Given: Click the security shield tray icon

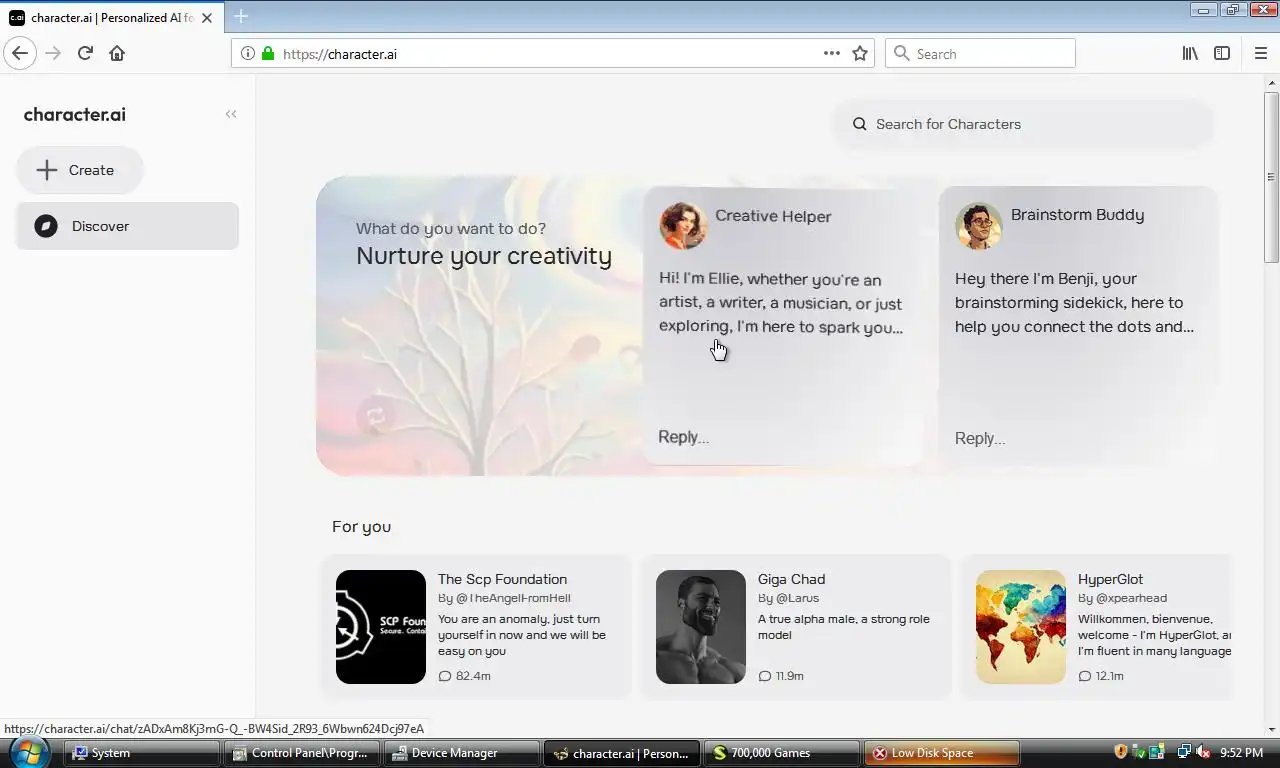Looking at the screenshot, I should [x=1120, y=752].
